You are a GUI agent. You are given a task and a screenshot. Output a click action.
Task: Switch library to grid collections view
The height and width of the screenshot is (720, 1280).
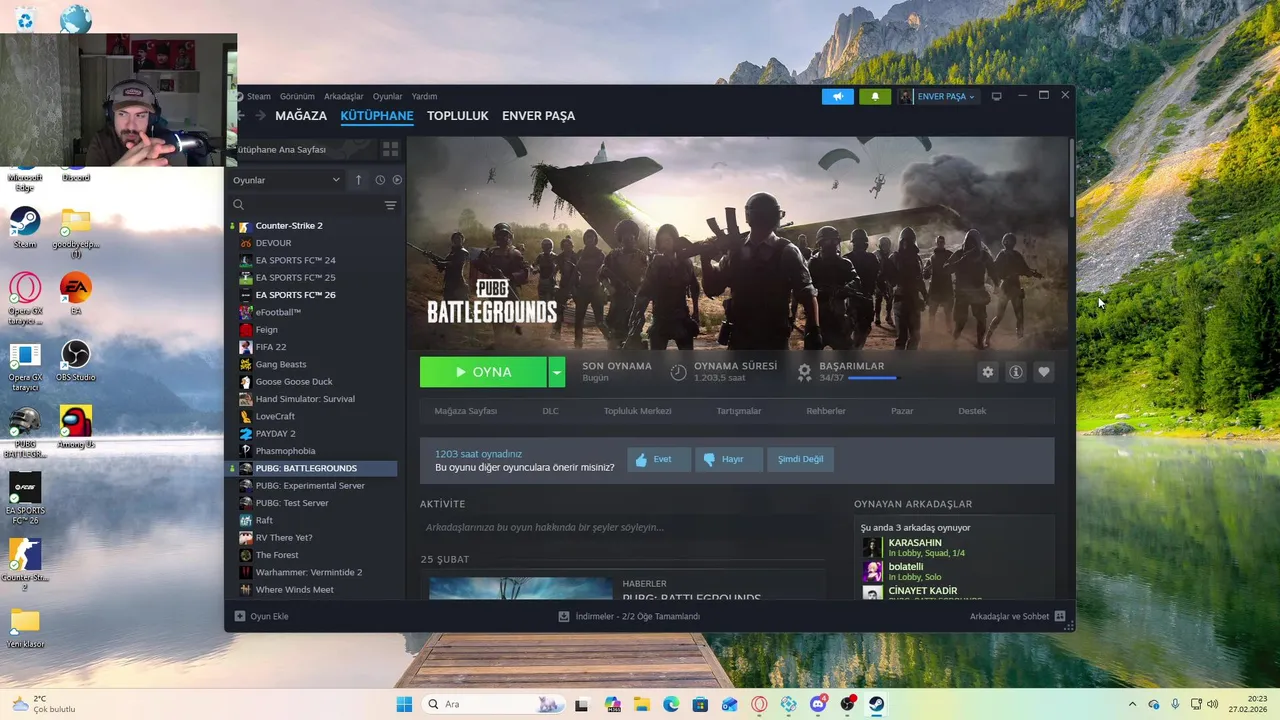[x=390, y=149]
